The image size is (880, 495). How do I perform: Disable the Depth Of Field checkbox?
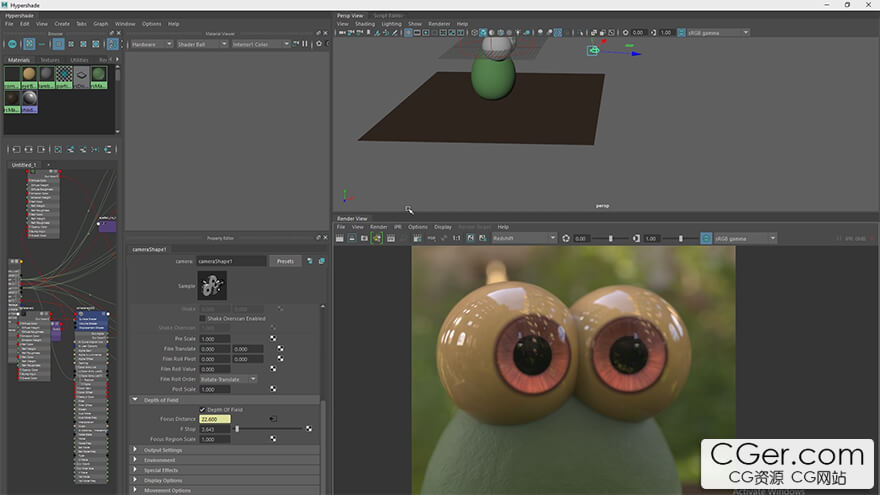coord(203,409)
